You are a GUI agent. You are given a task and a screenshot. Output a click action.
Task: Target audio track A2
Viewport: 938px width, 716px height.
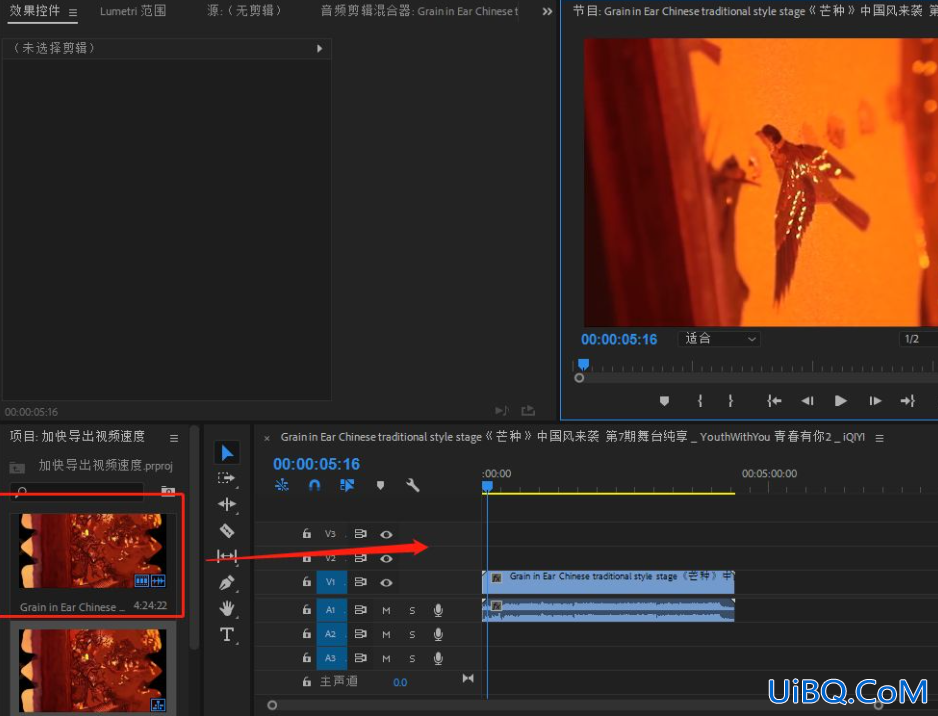(331, 634)
